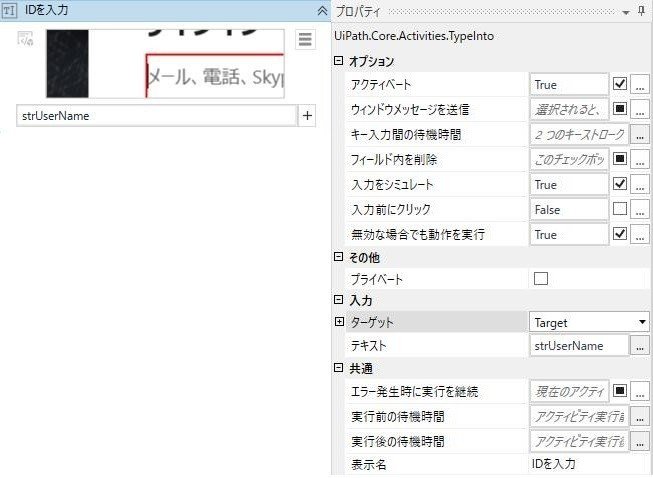The height and width of the screenshot is (478, 653).
Task: Expand the ターゲット property node
Action: (x=339, y=321)
